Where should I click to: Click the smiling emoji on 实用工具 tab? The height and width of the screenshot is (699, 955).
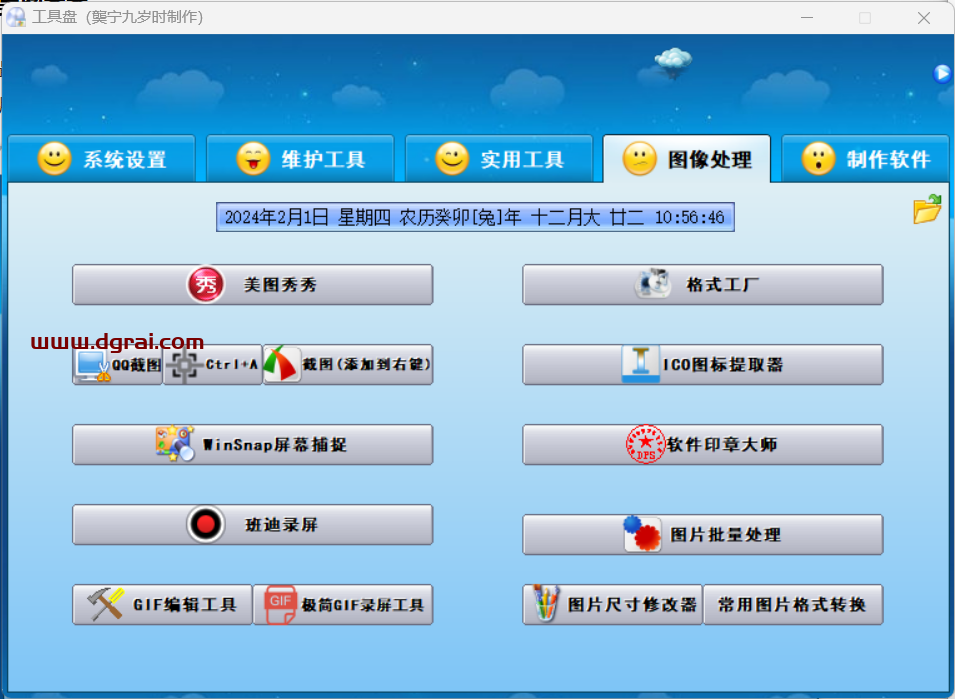tap(452, 159)
